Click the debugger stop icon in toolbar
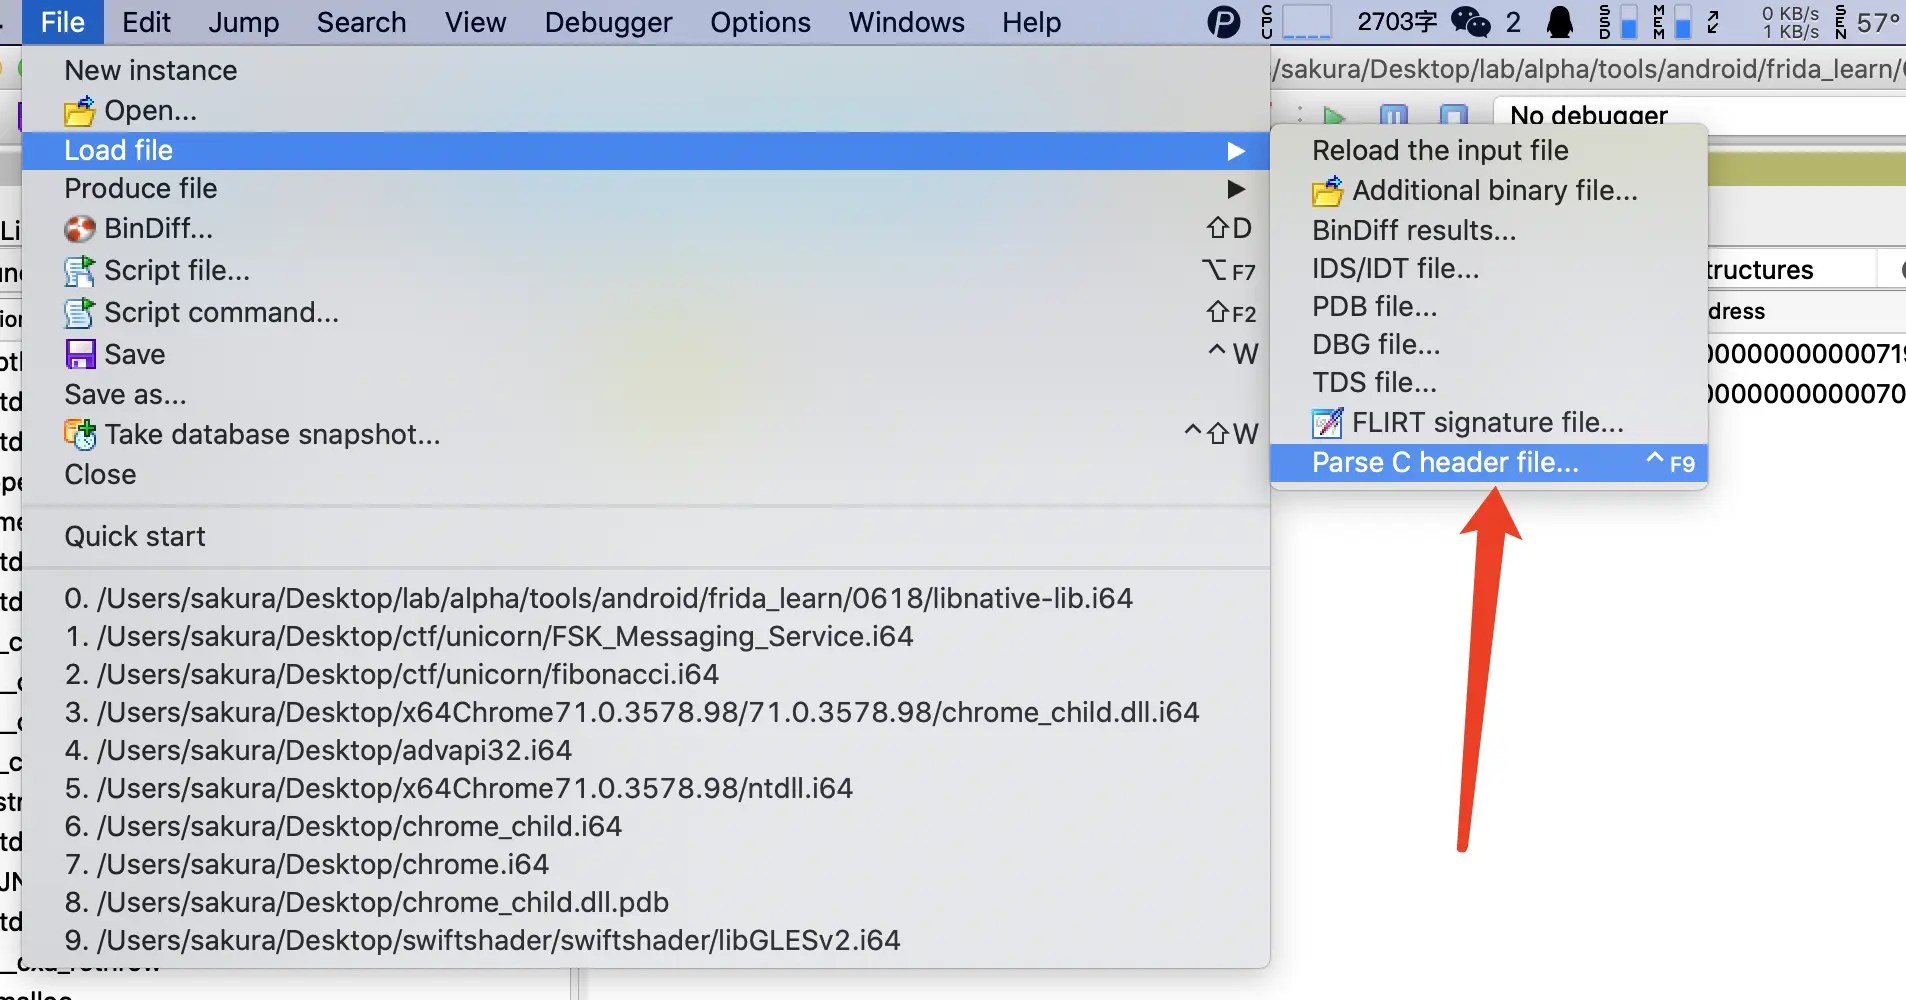The image size is (1906, 1000). pos(1454,116)
